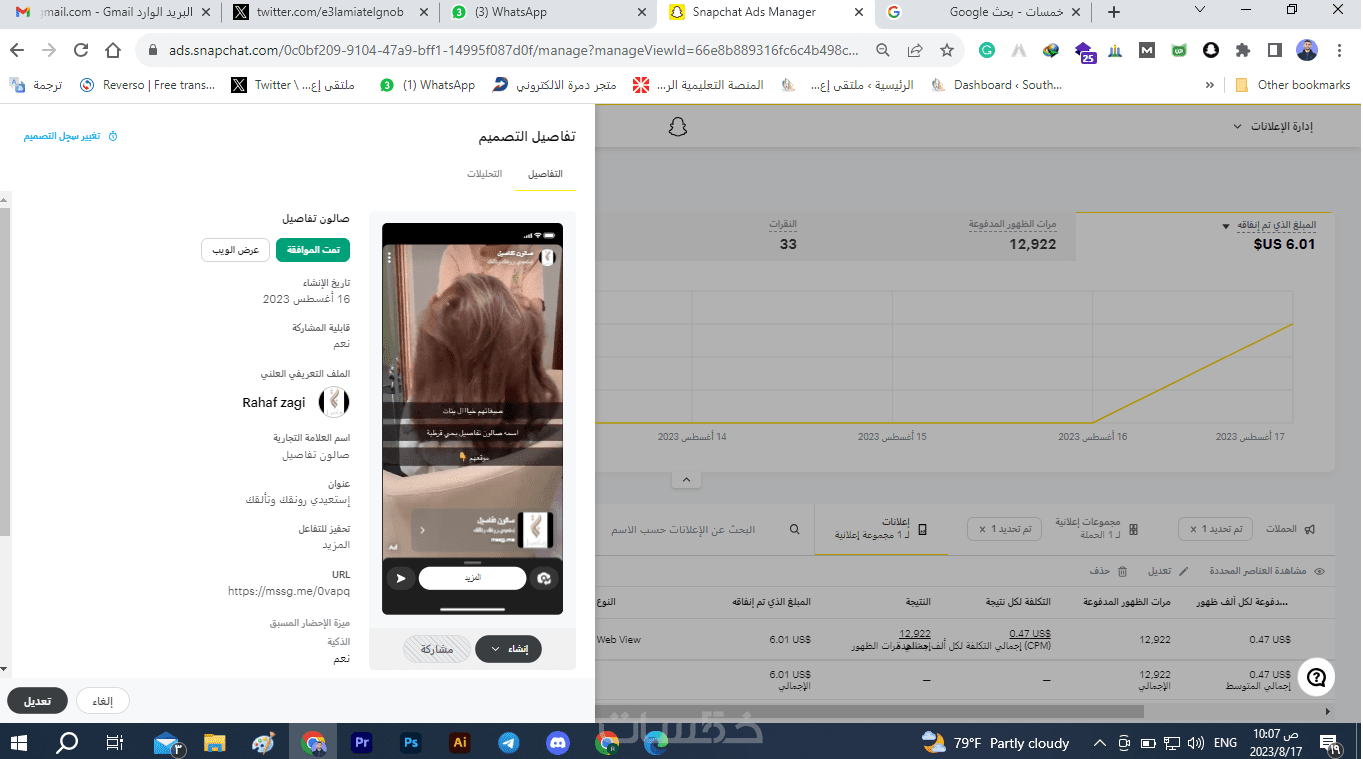Click the campaigns megaphone icon

[1309, 529]
